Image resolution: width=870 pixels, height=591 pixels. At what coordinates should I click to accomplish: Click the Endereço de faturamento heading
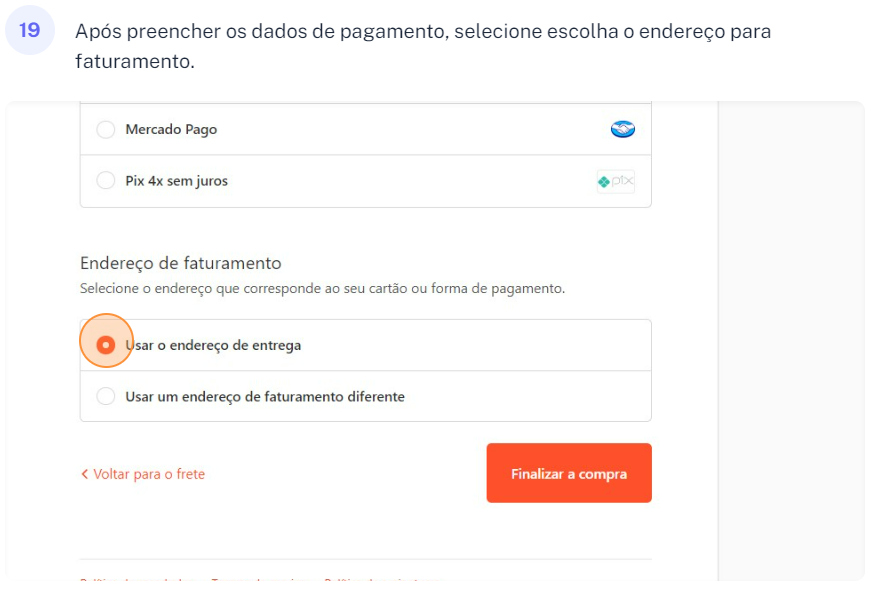(x=181, y=263)
